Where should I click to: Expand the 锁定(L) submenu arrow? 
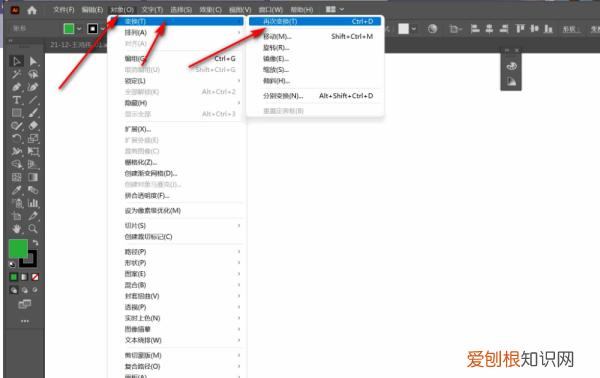[239, 81]
